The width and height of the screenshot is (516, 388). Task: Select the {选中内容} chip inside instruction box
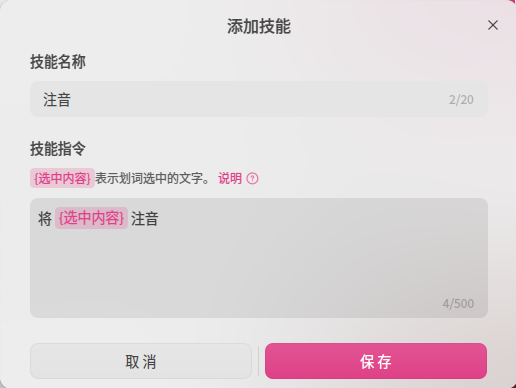(x=91, y=218)
